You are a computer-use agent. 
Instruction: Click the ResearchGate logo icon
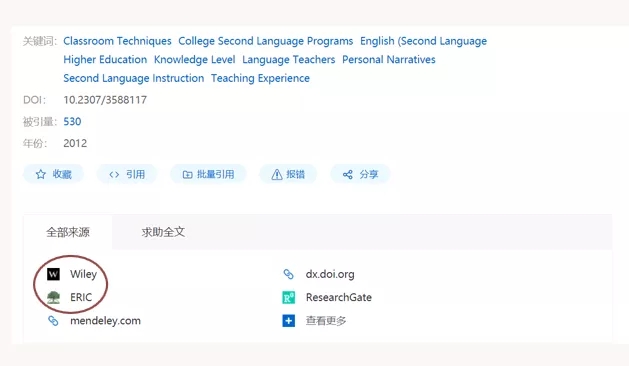pyautogui.click(x=288, y=297)
